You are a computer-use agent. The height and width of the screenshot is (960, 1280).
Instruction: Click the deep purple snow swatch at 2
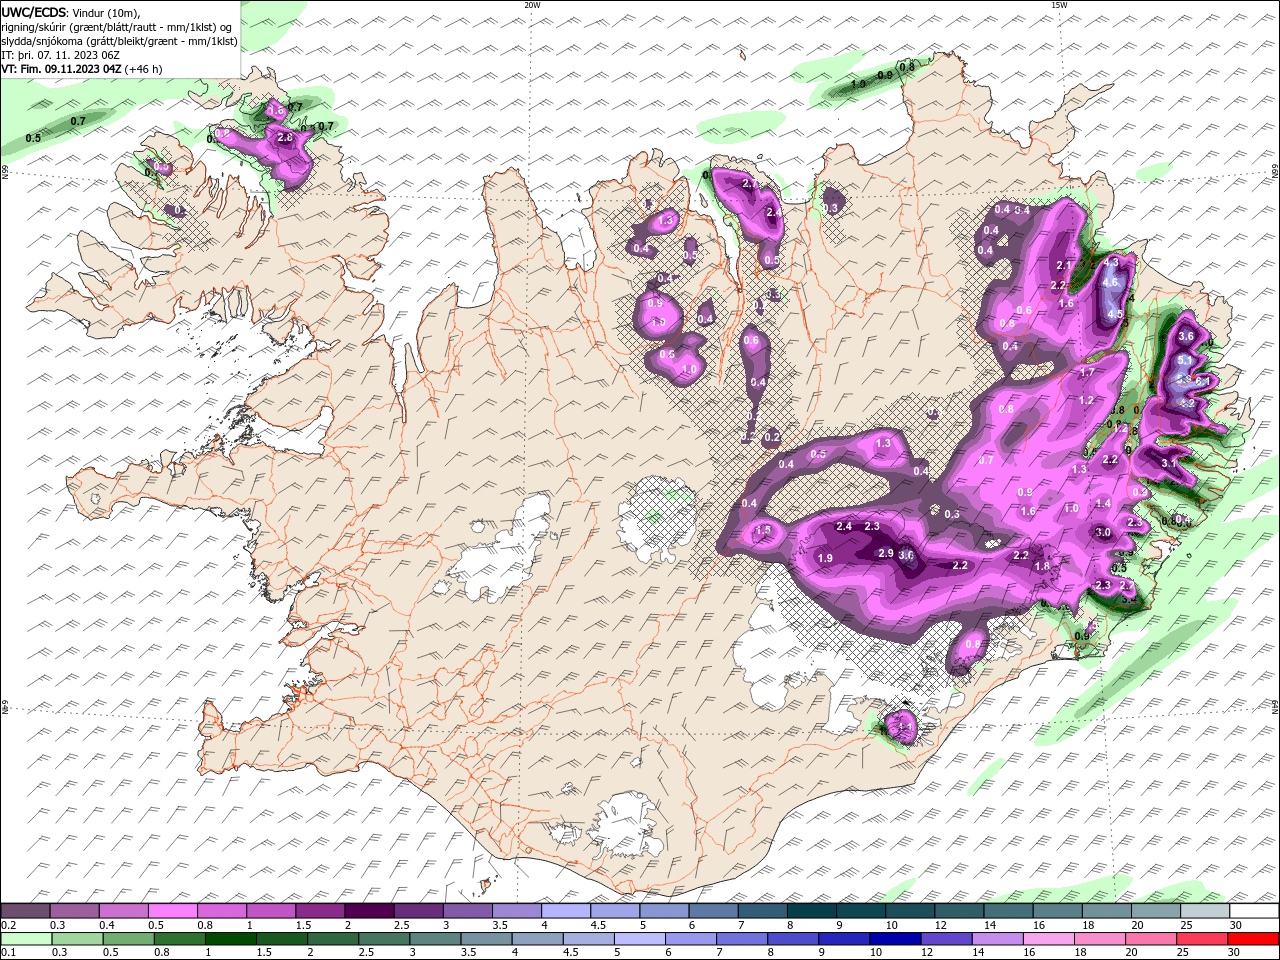(369, 911)
